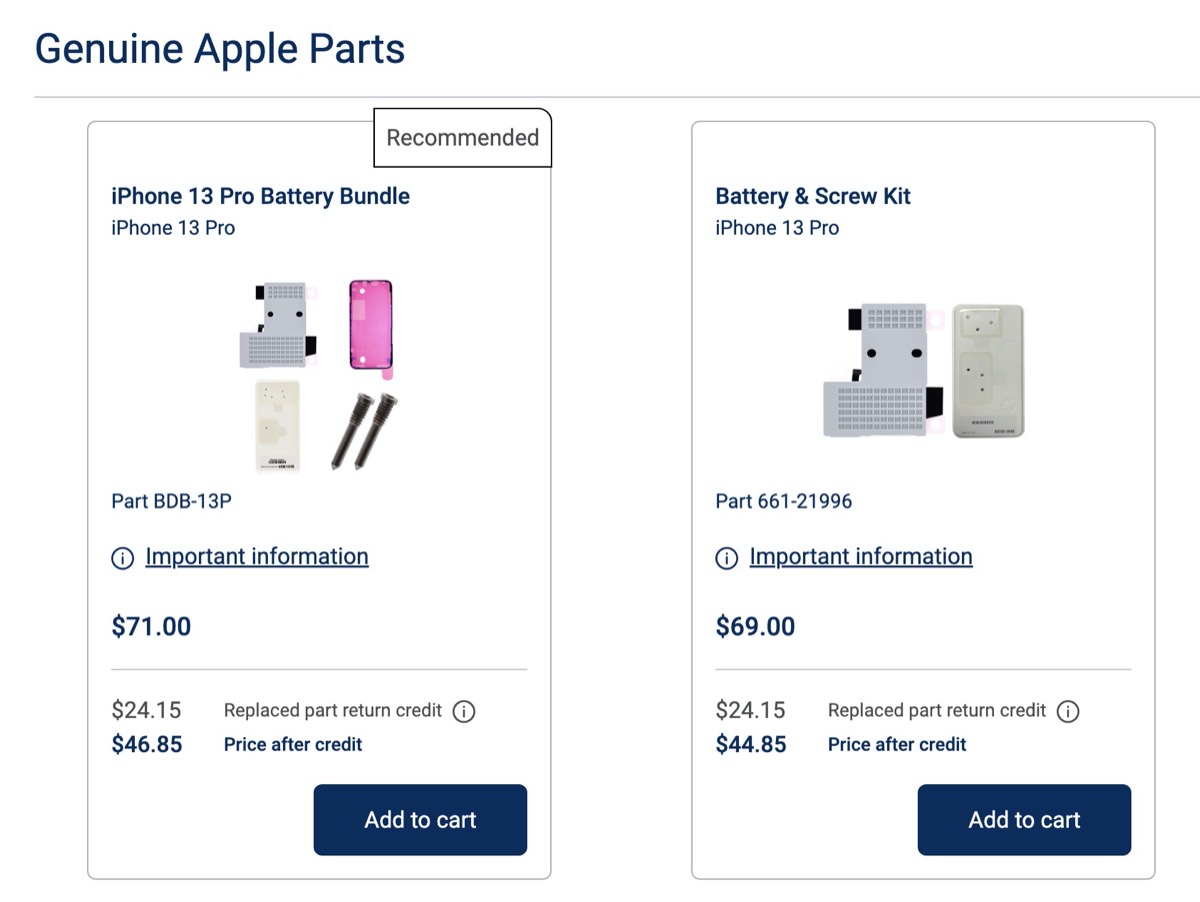This screenshot has height=902, width=1200.
Task: Open Important information link for Battery & Screw Kit
Action: [861, 557]
